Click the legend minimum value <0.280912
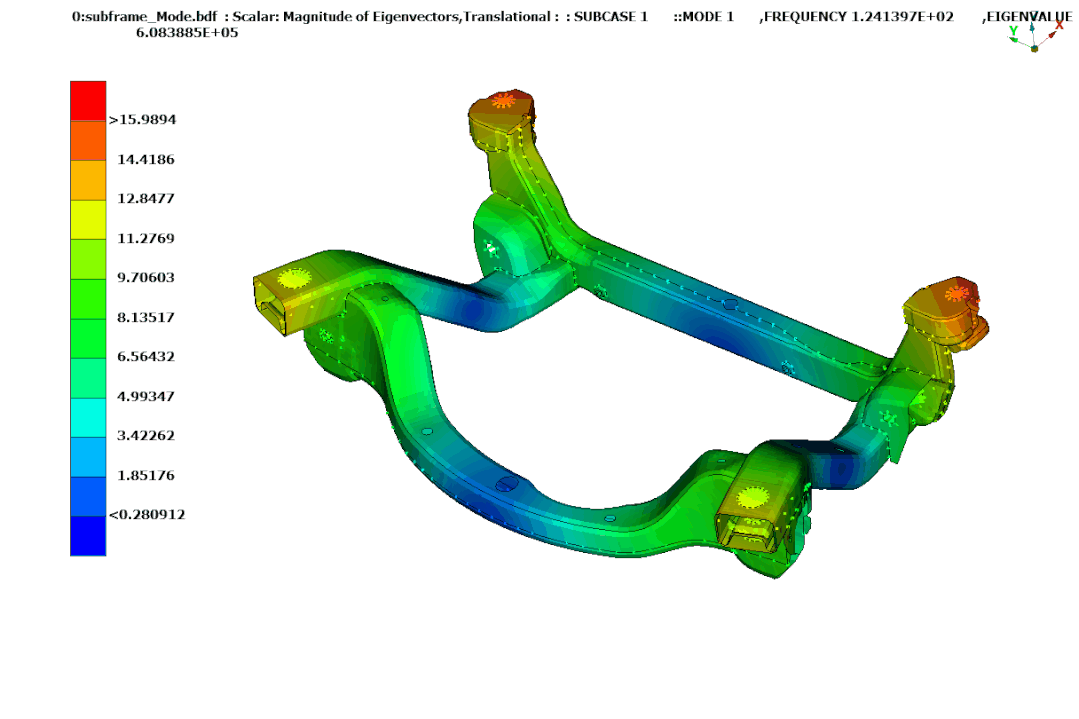 click(147, 515)
